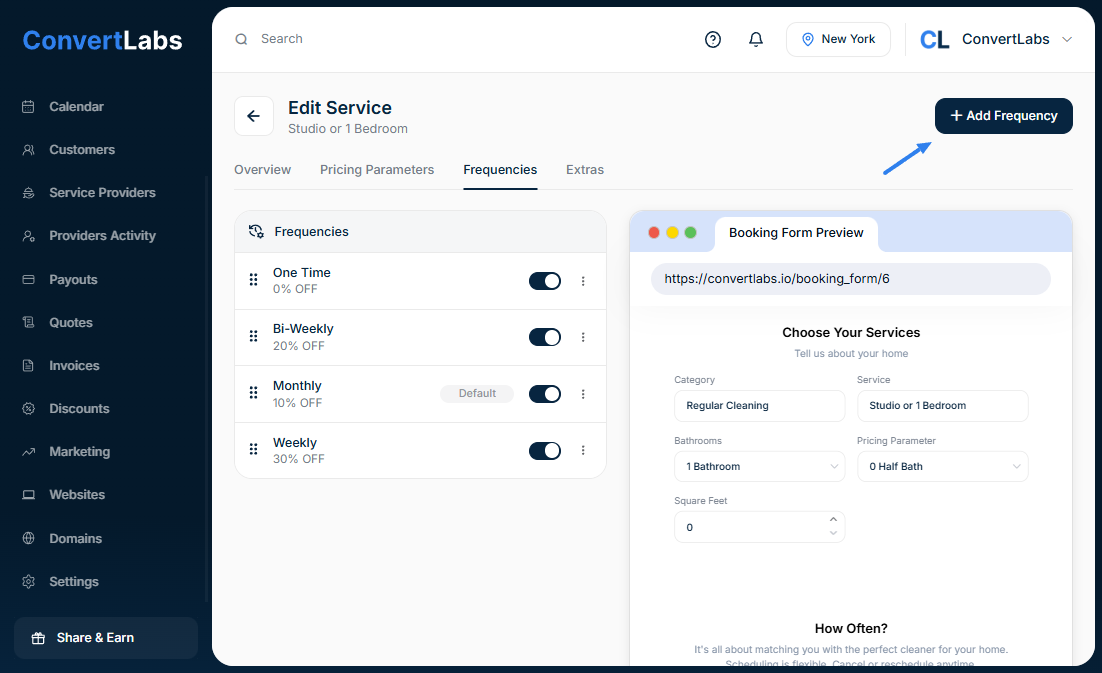Expand the ConvertLabs account menu chevron
The image size is (1102, 673).
tap(1066, 39)
